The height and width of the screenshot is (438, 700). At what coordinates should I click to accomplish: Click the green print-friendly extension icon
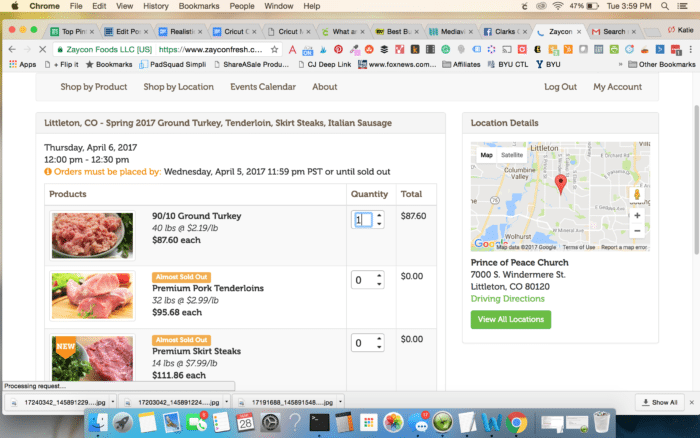coord(614,49)
